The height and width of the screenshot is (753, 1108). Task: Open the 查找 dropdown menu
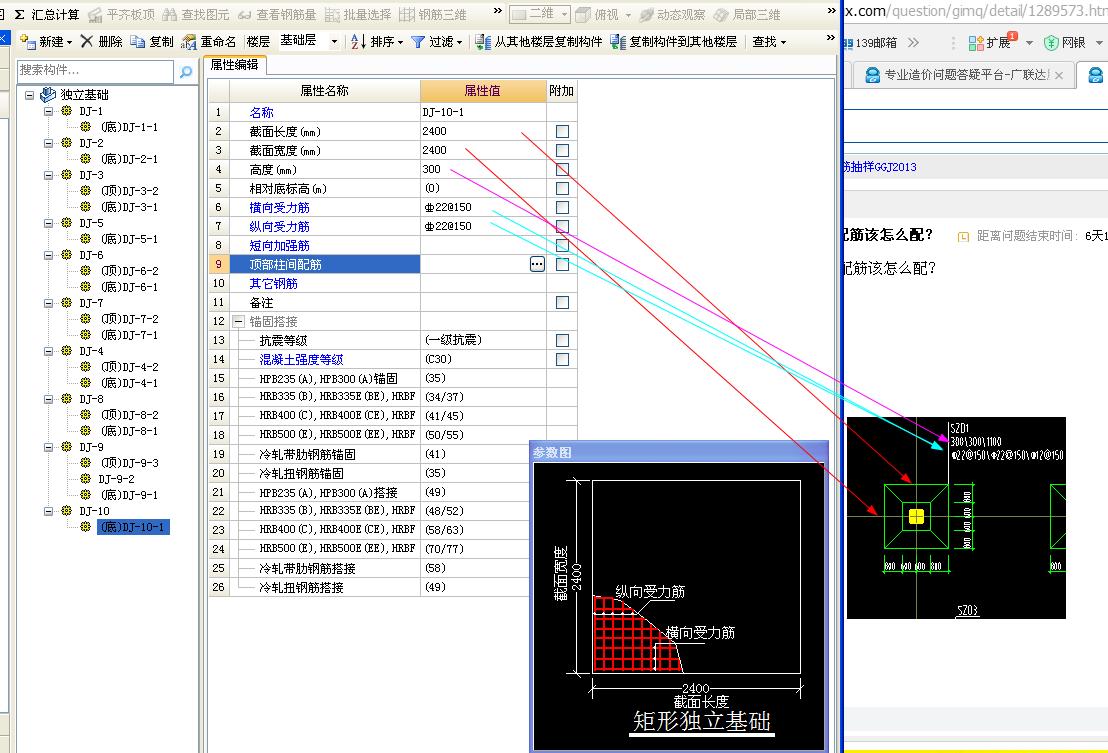point(769,42)
